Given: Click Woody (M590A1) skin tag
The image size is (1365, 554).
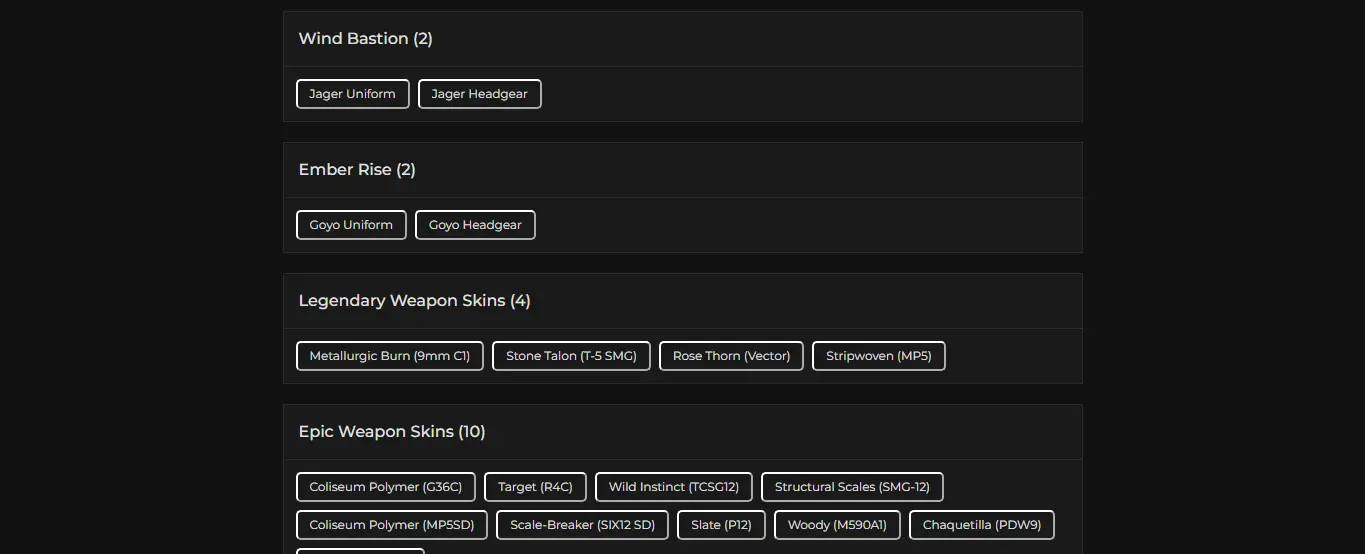Looking at the screenshot, I should click(837, 525).
